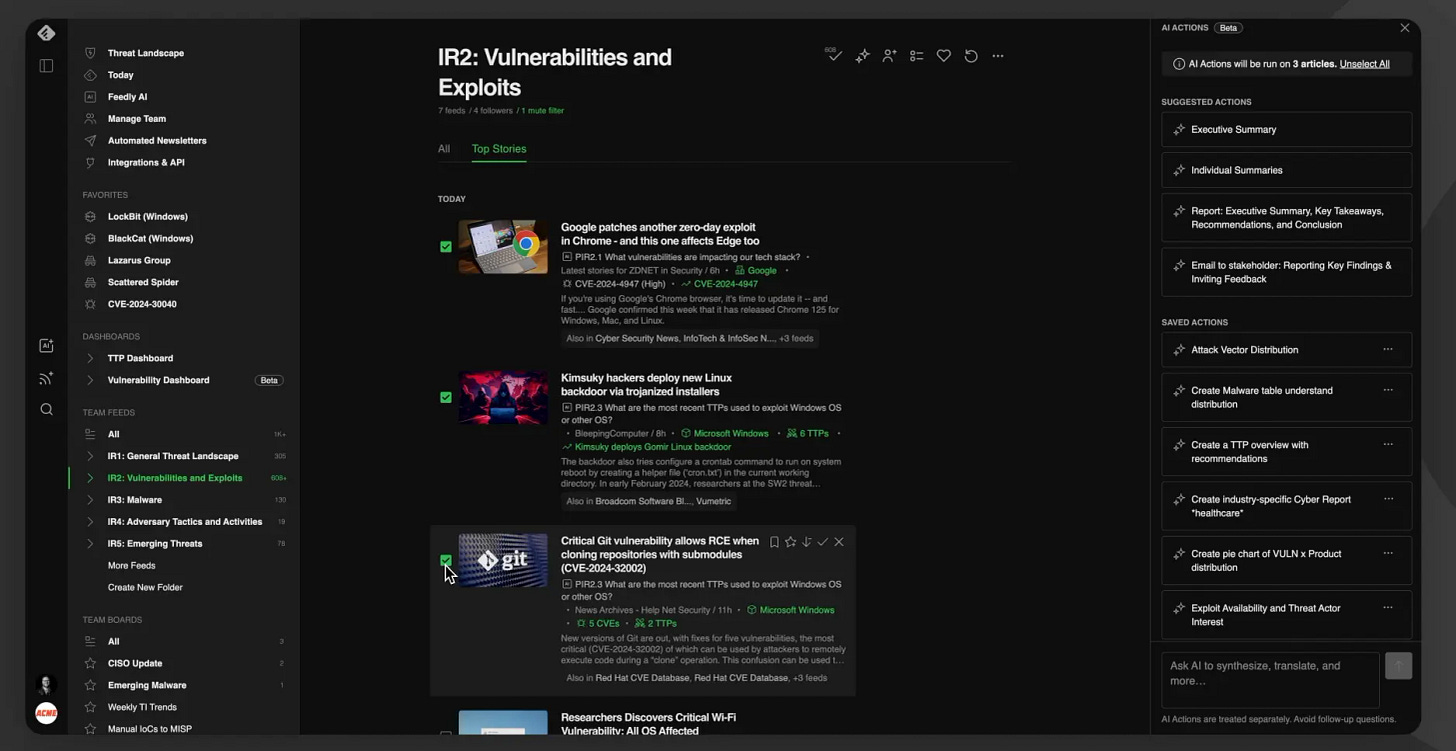Screen dimensions: 1456x751
Task: Open Integrations & API
Action: pyautogui.click(x=146, y=163)
